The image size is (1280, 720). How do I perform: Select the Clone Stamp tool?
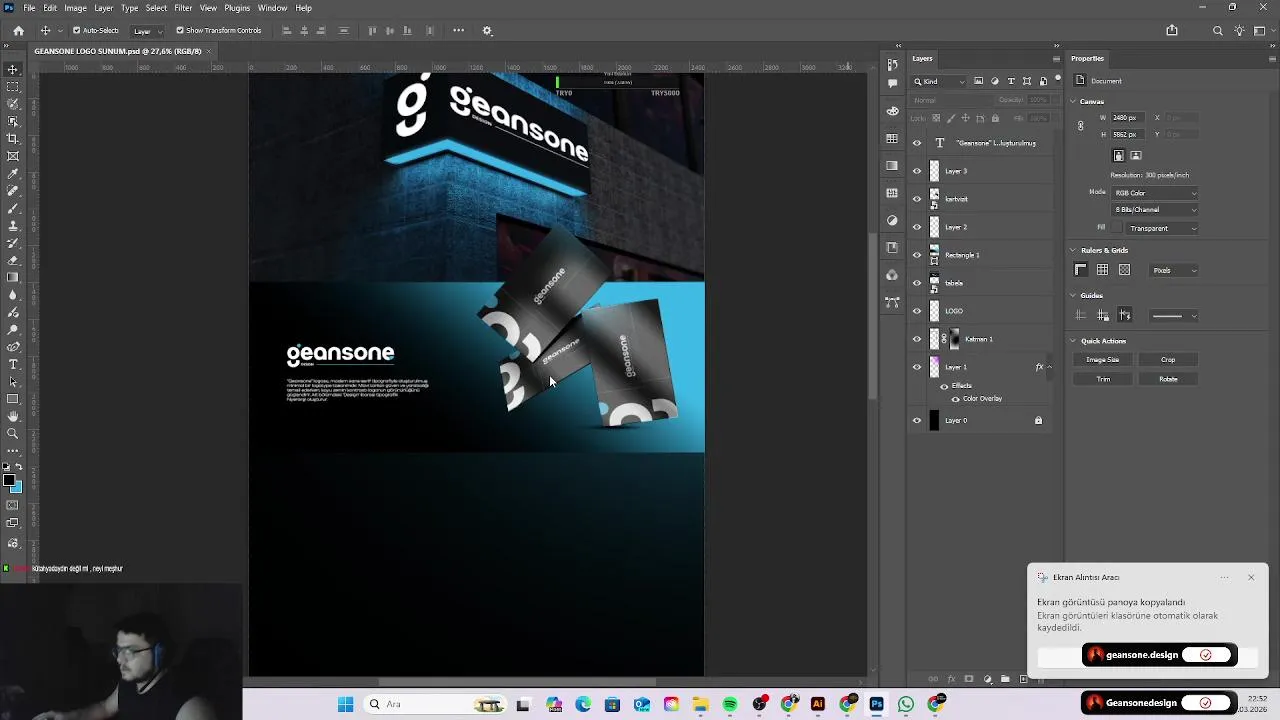point(13,225)
